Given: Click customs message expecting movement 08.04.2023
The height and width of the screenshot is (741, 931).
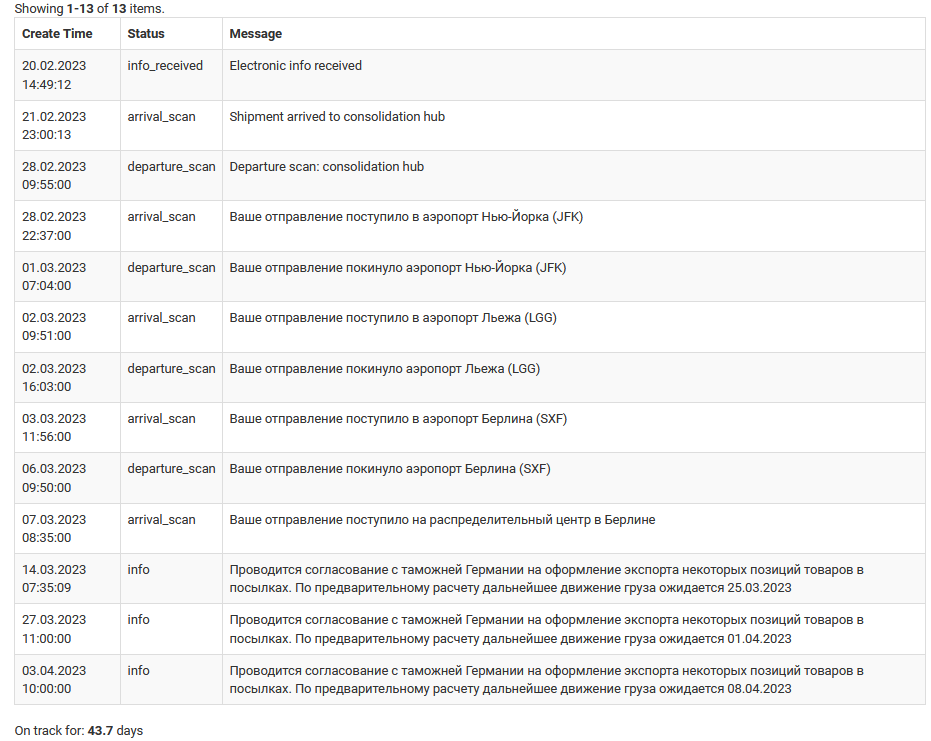Looking at the screenshot, I should 546,680.
